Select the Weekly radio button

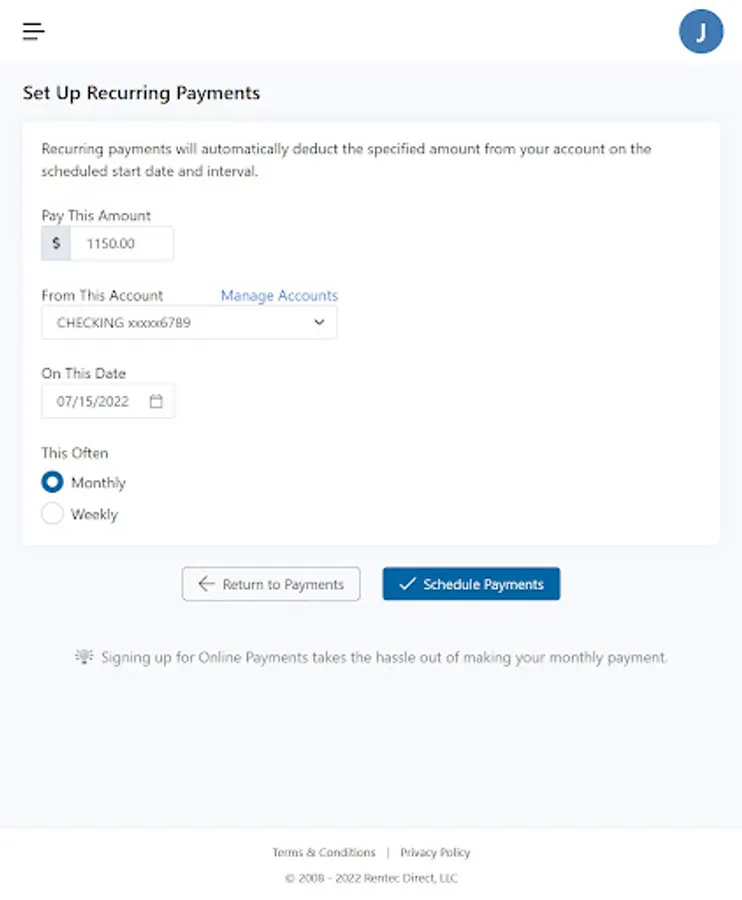tap(52, 514)
